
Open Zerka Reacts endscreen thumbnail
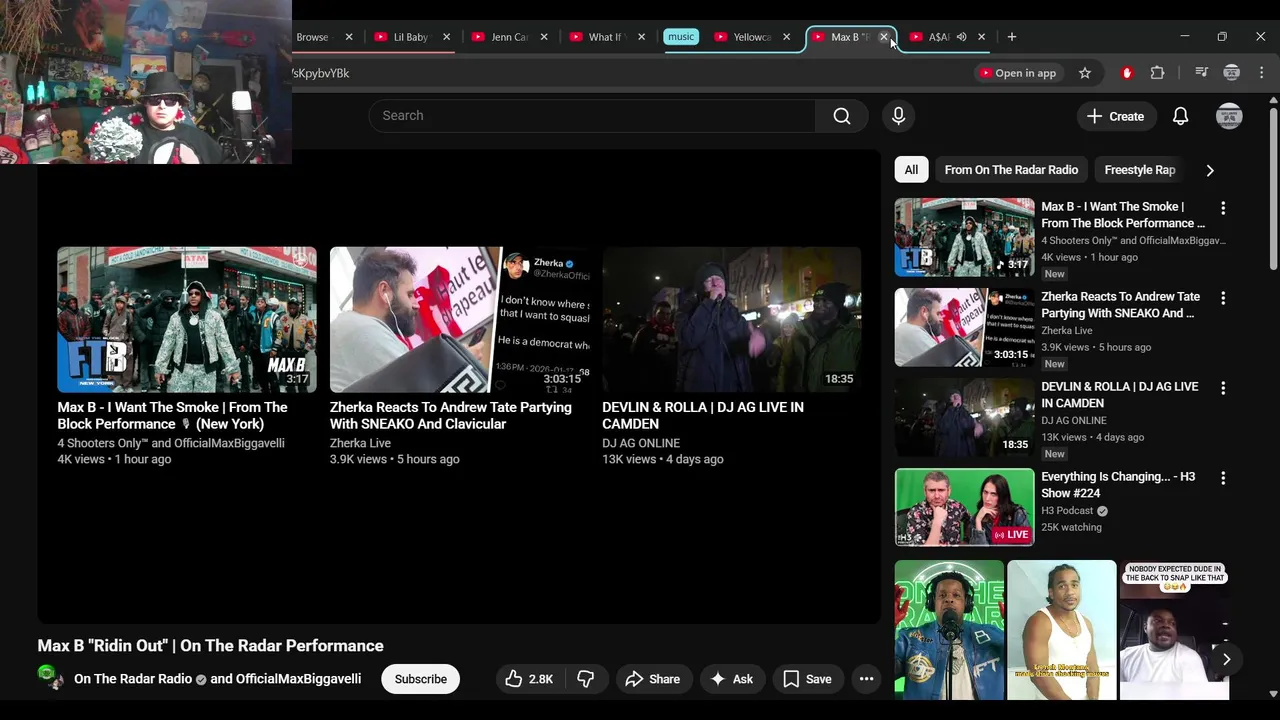[x=459, y=320]
